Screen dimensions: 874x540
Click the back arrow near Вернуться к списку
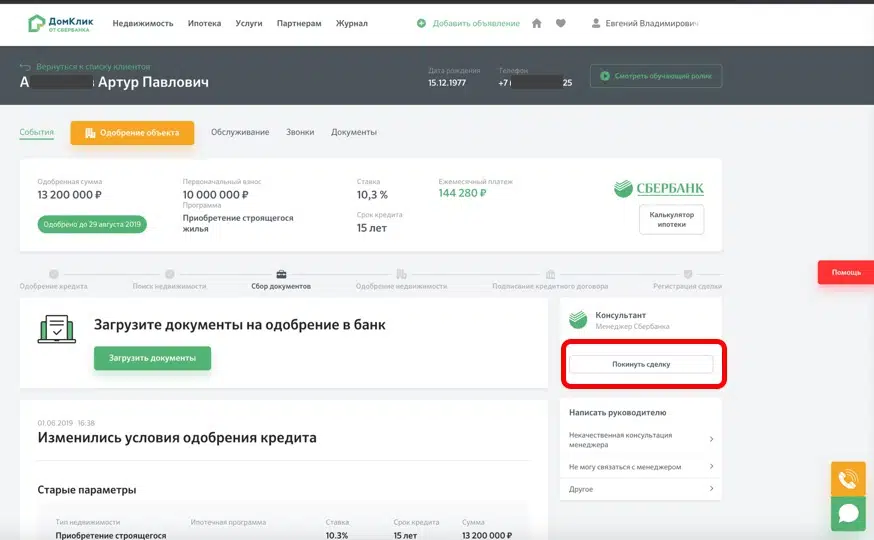pyautogui.click(x=25, y=67)
